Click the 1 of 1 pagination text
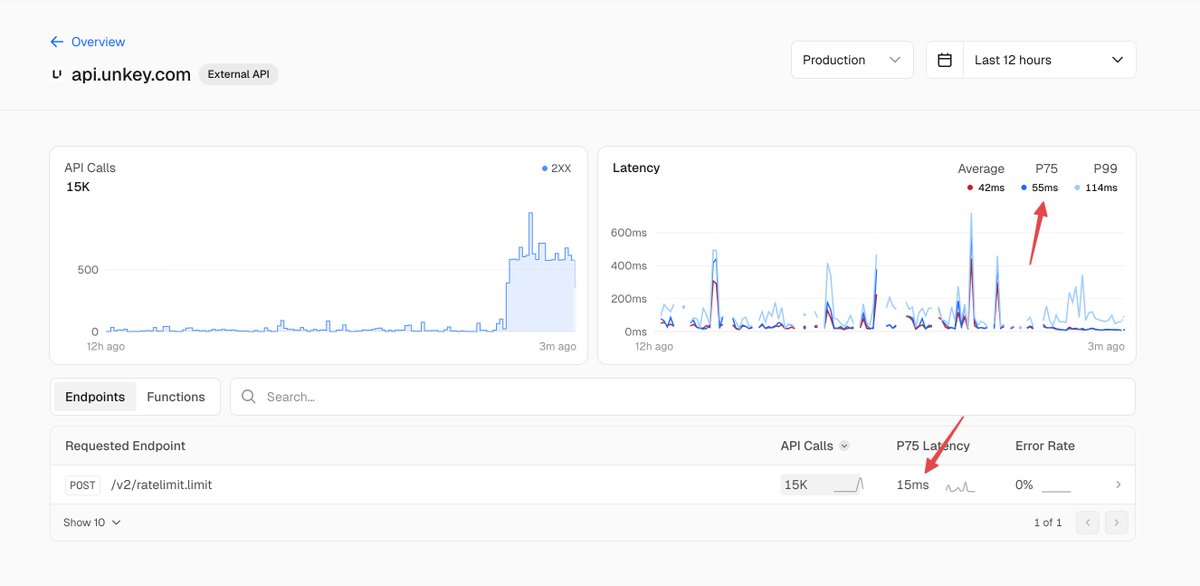Viewport: 1200px width, 586px height. coord(1048,522)
